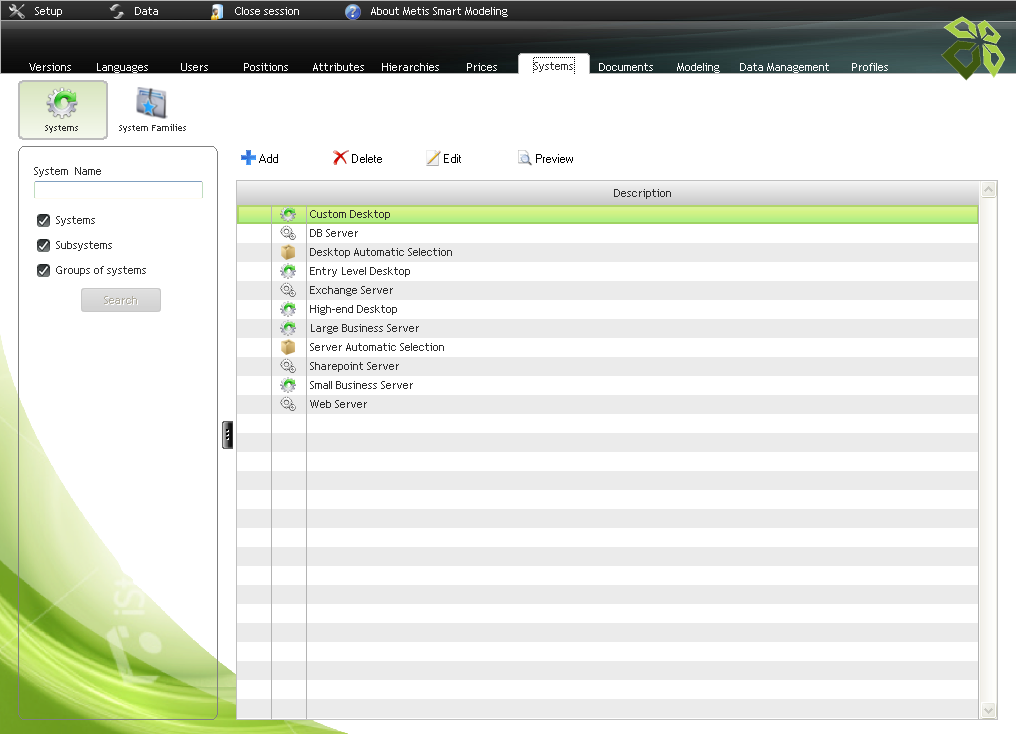Focus the System Name input field

point(119,189)
